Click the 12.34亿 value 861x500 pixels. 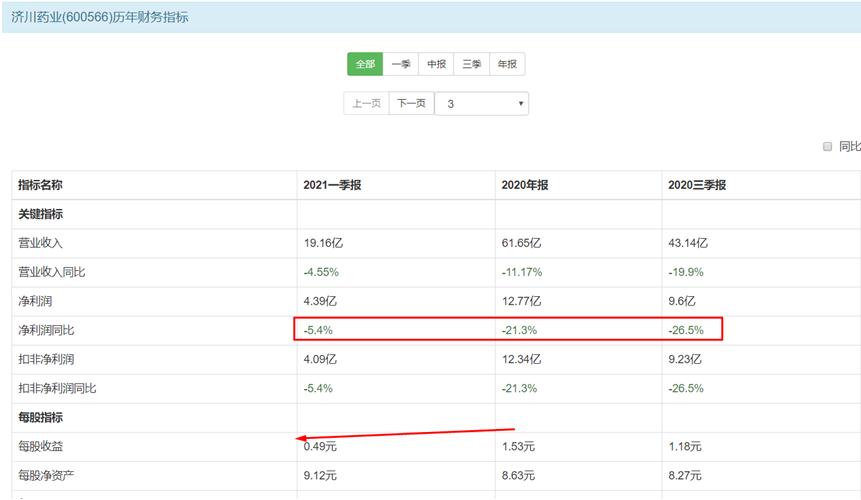(521, 359)
